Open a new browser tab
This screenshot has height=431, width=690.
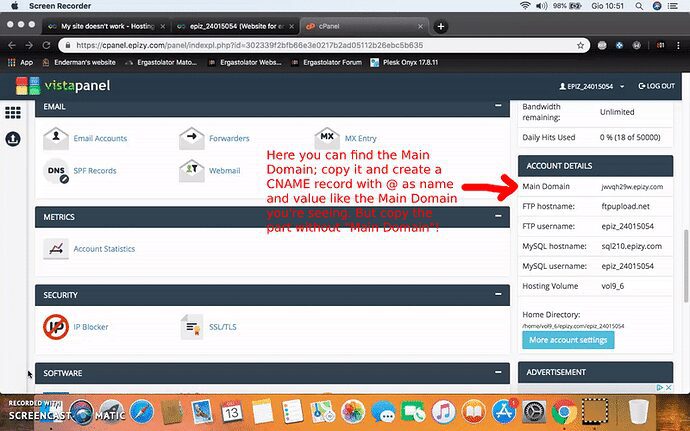tap(440, 26)
